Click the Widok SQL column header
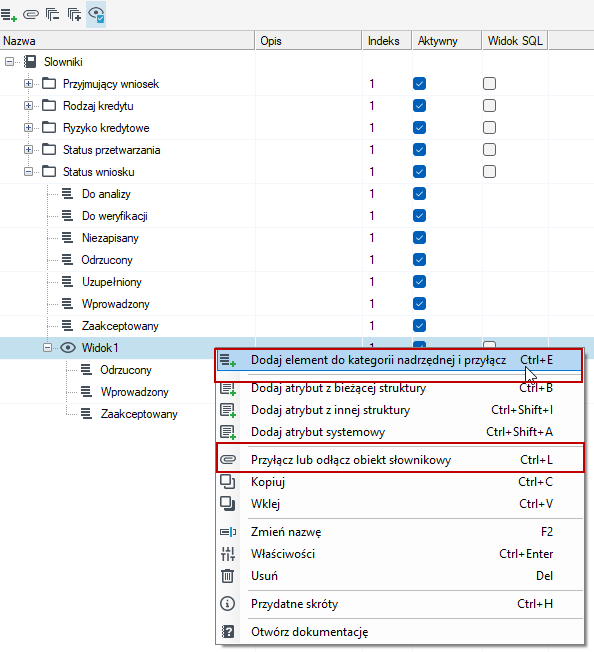Viewport: 594px width, 652px height. [515, 41]
